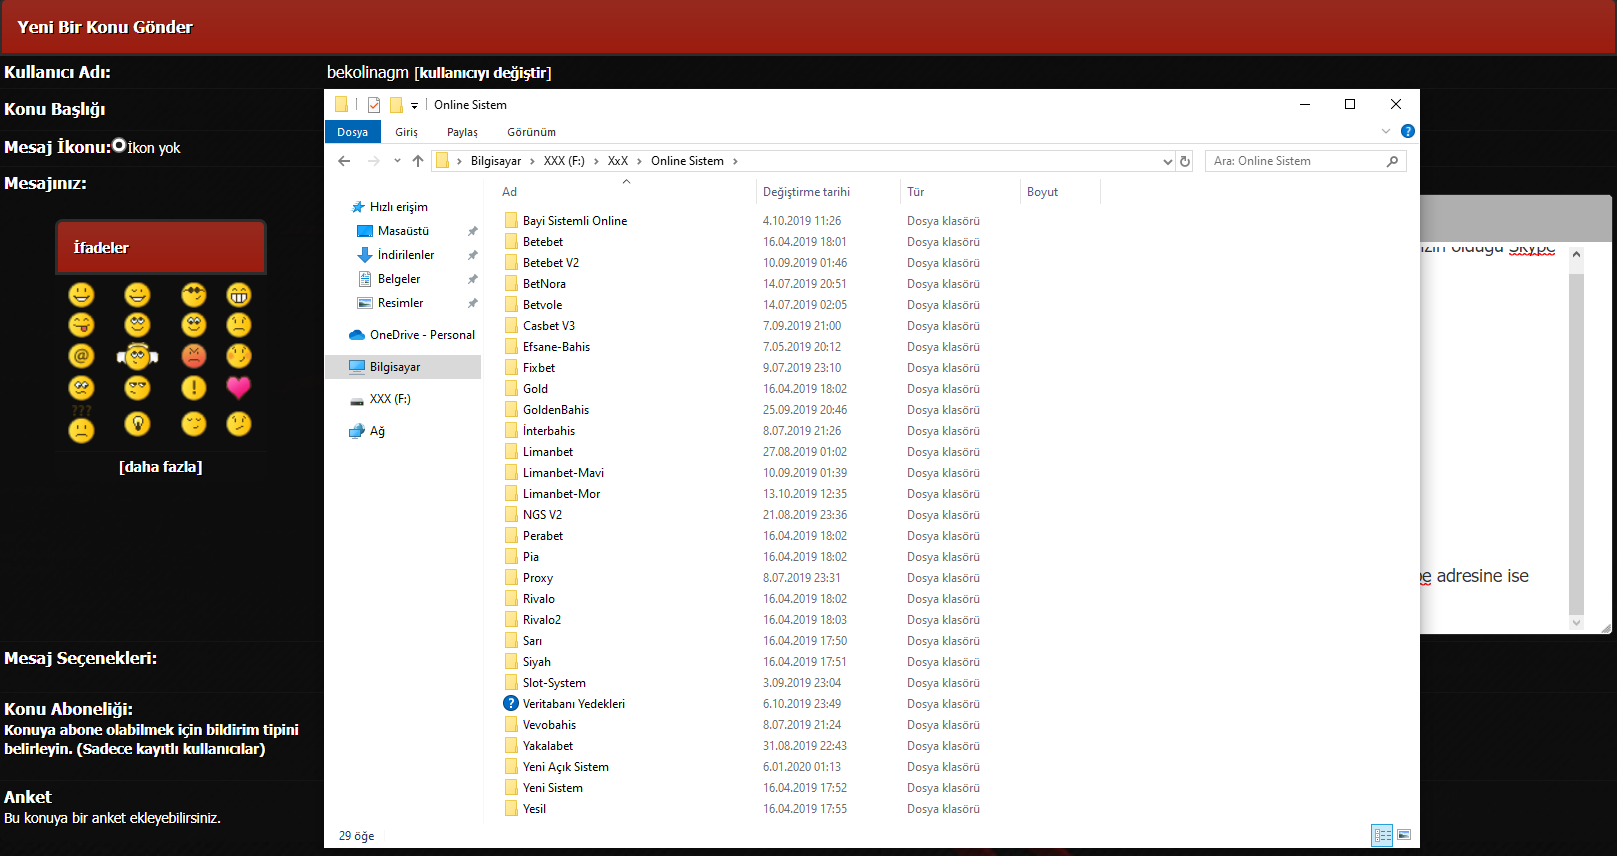Viewport: 1617px width, 856px height.
Task: Switch to large thumbnails view icon
Action: click(1404, 835)
